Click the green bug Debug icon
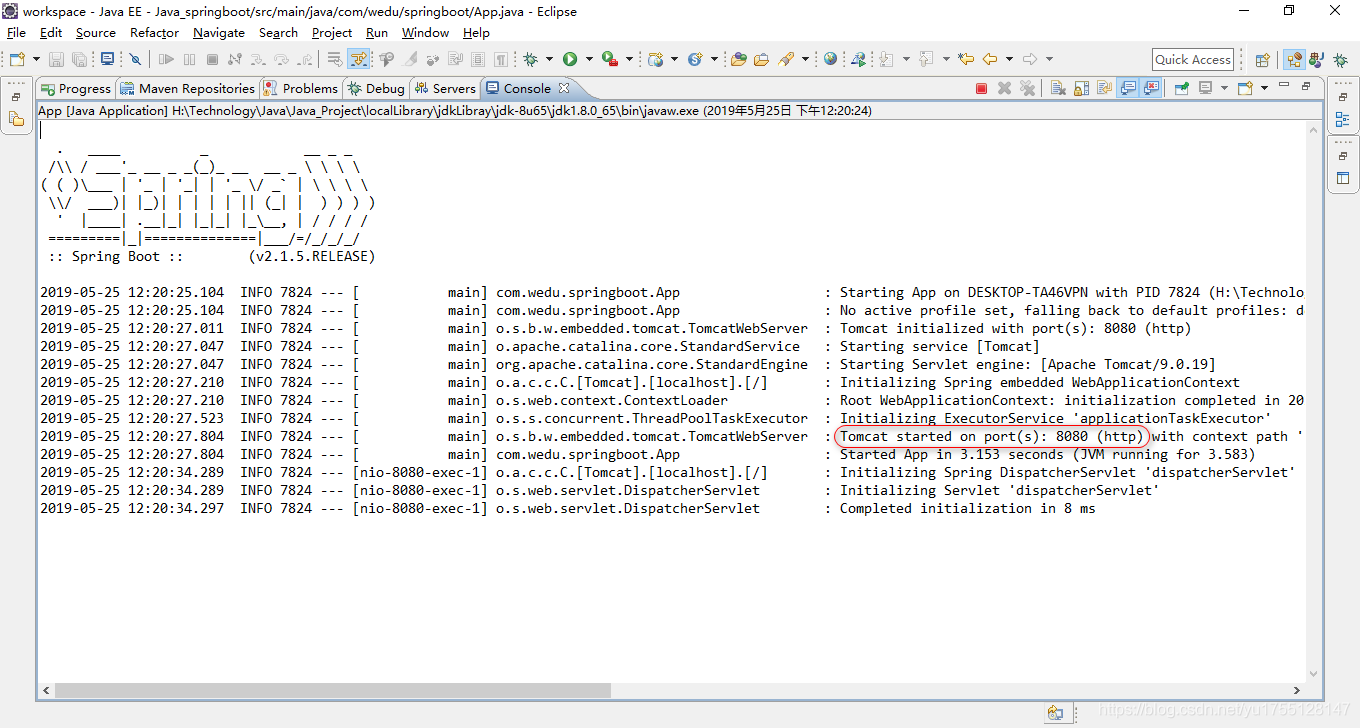1360x728 pixels. [530, 59]
